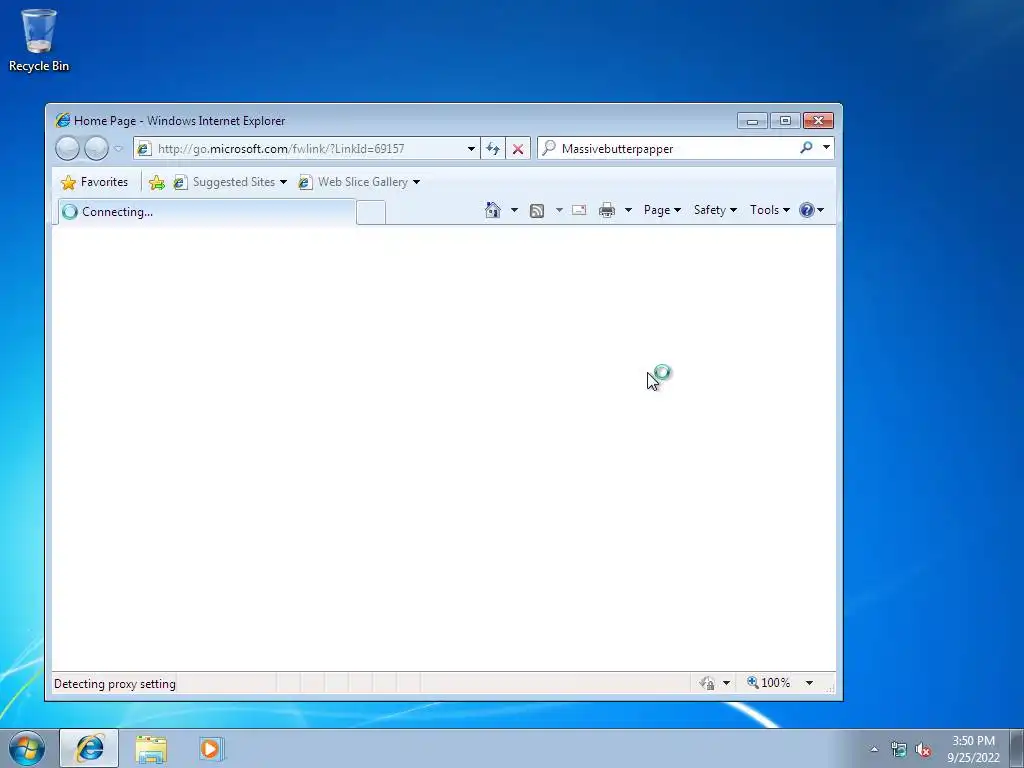Stop loading with the red X
1024x768 pixels.
518,149
